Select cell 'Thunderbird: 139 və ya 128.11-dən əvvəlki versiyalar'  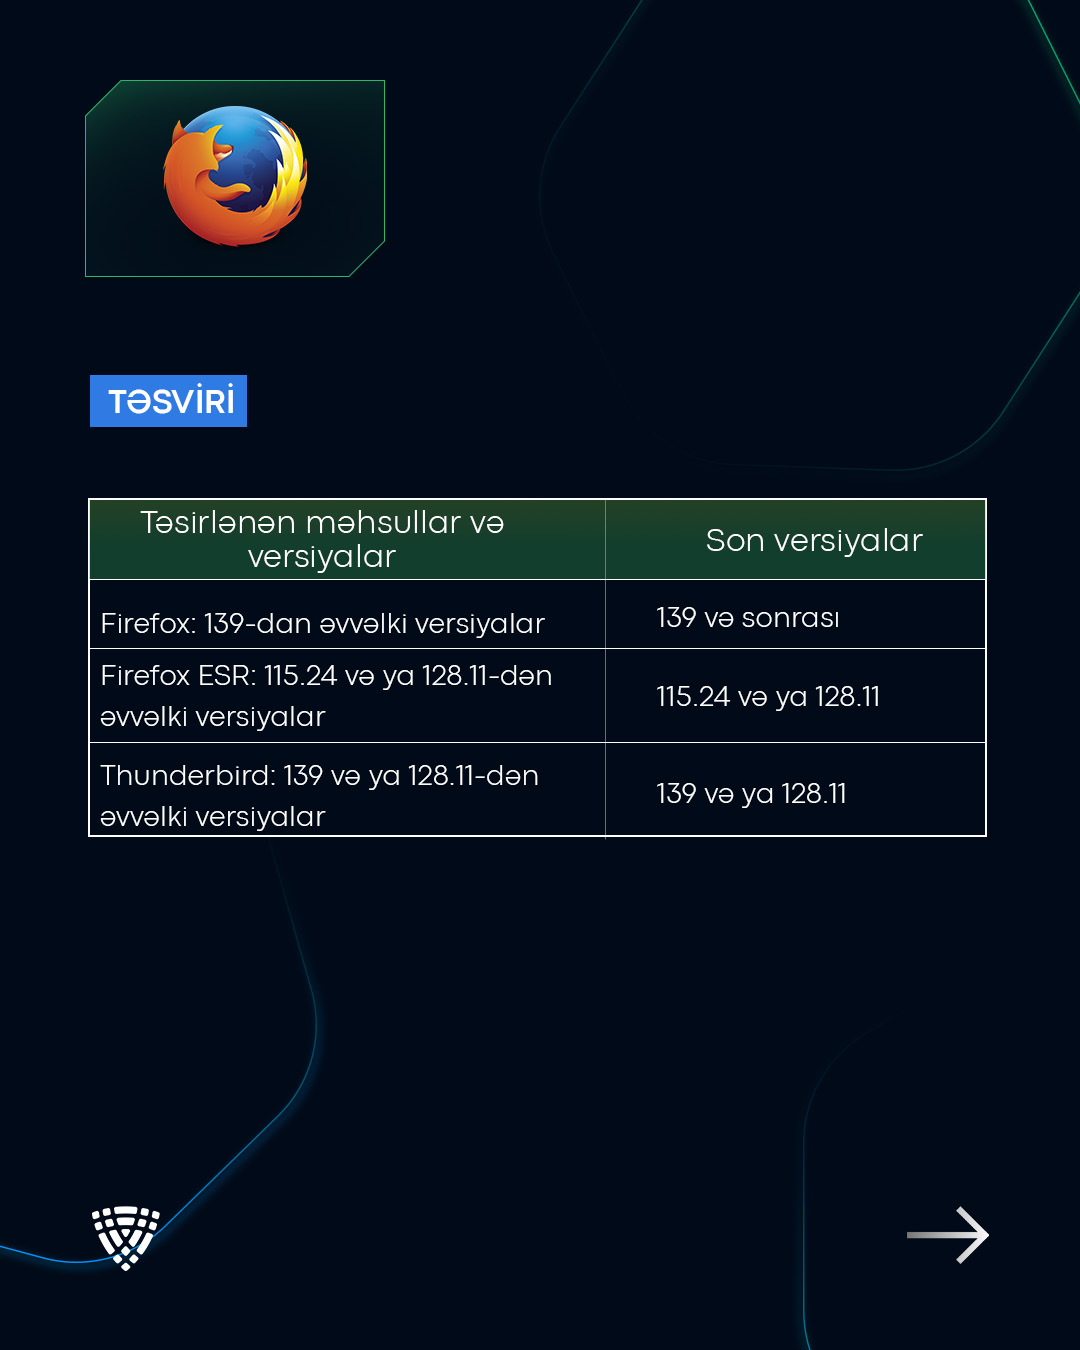pos(347,790)
